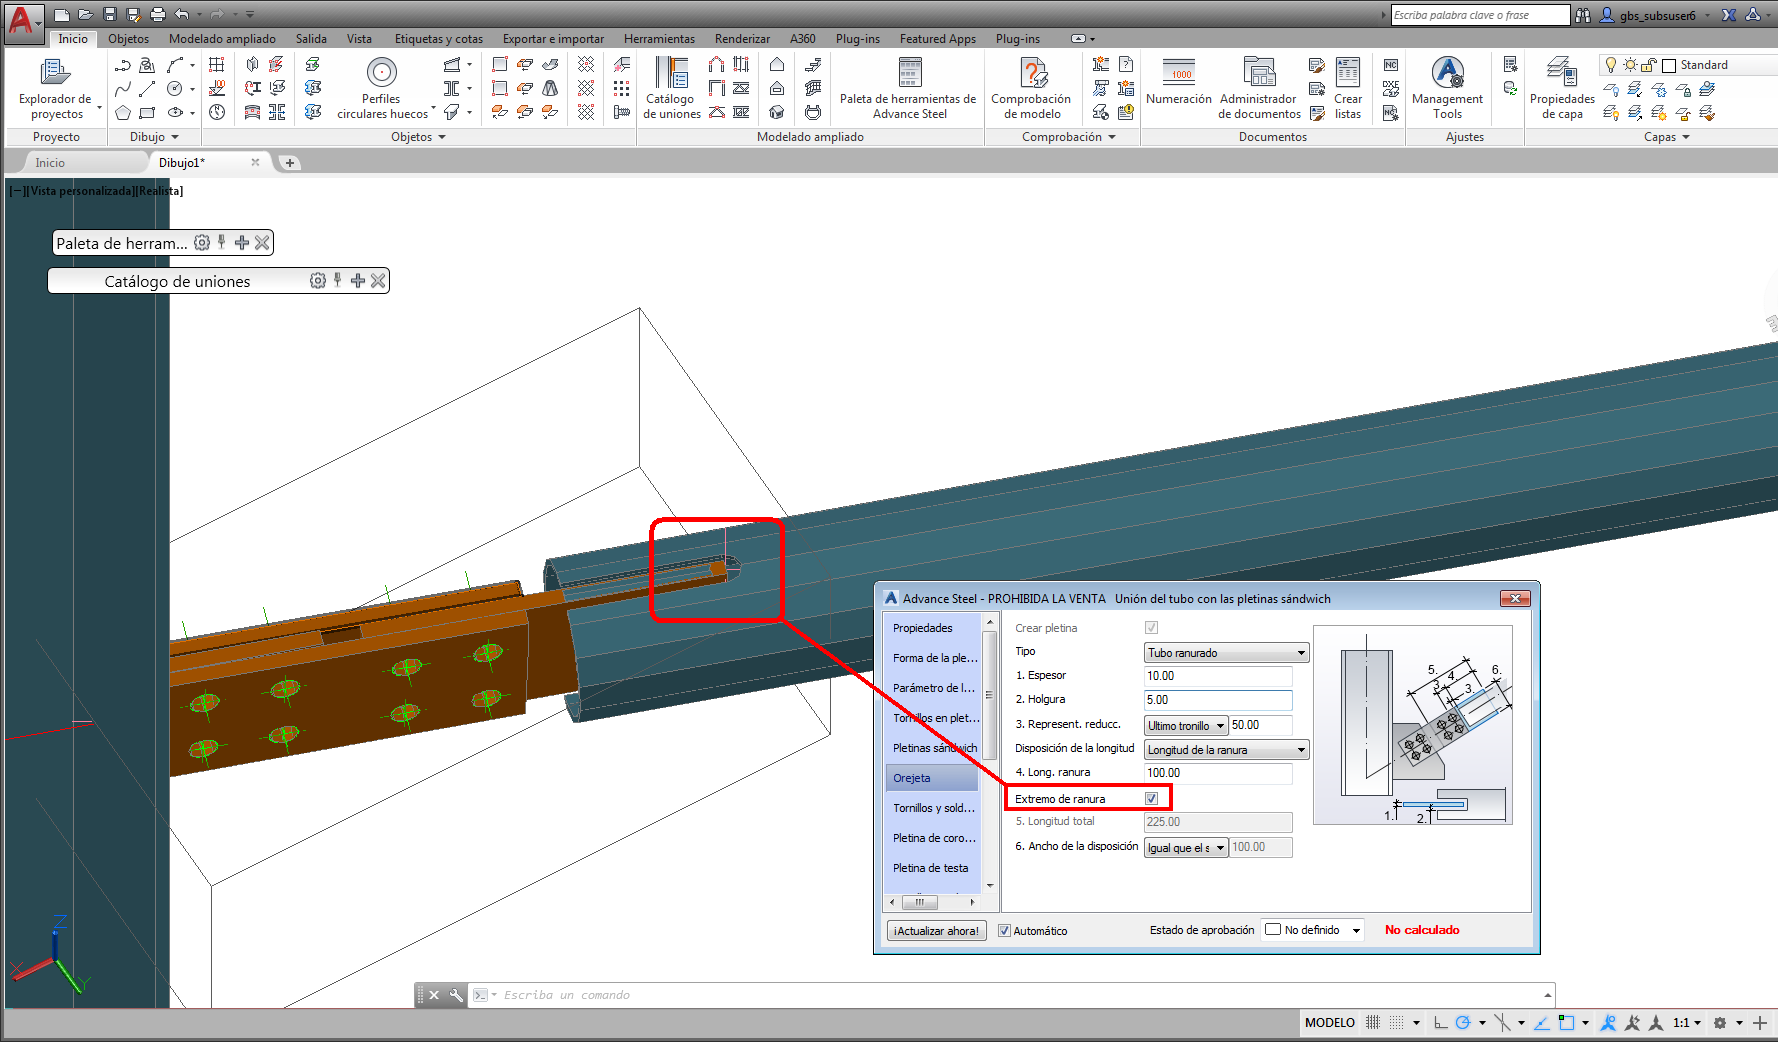Toggle ortho mode in status bar
Viewport: 1778px width, 1042px height.
tap(1440, 1022)
